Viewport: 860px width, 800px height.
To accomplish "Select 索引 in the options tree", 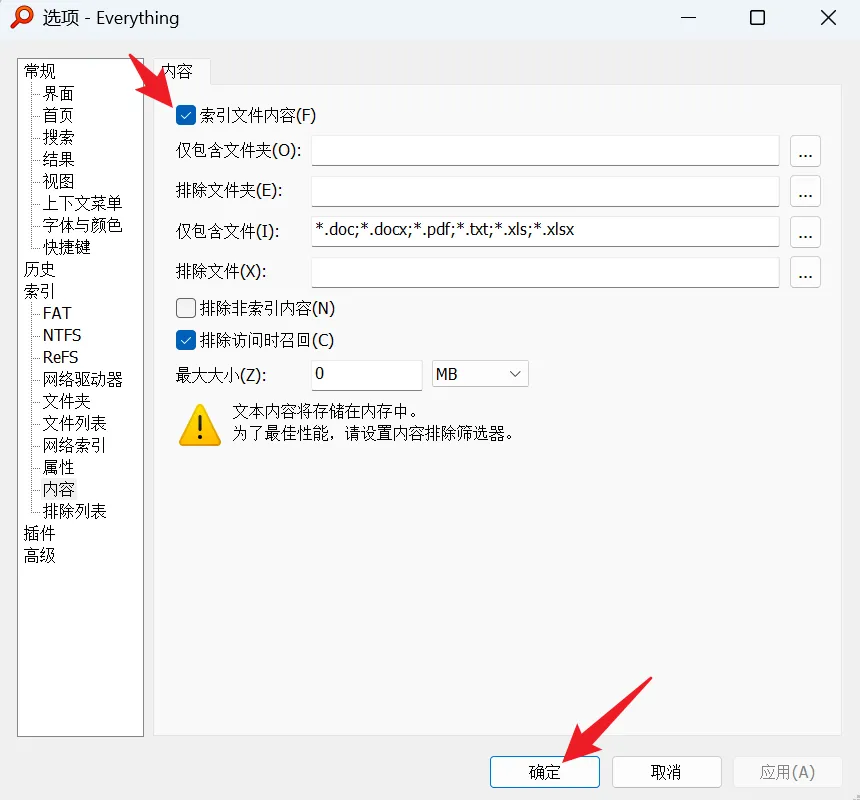I will point(38,291).
